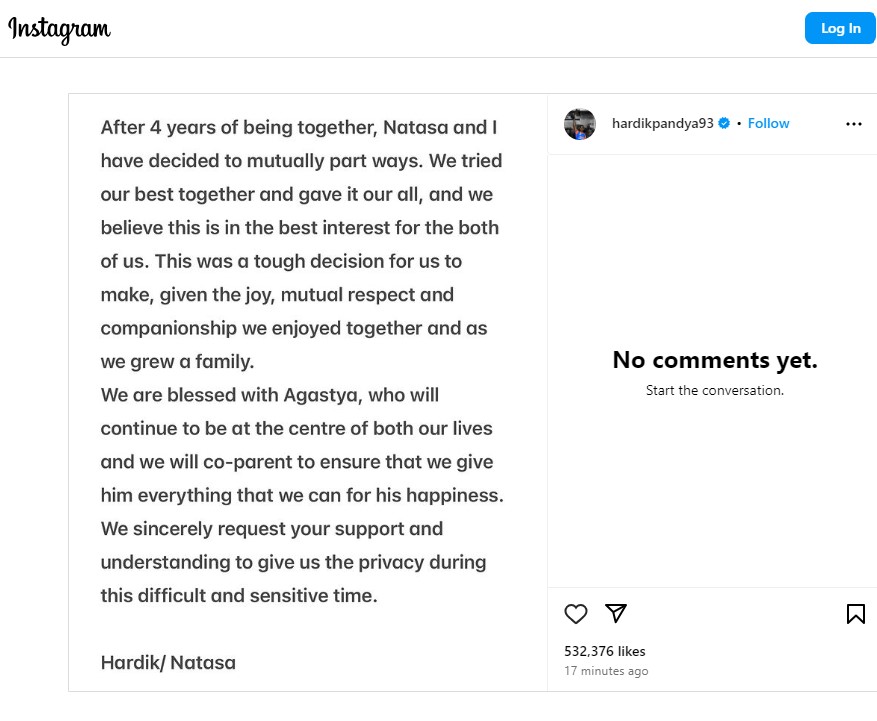
Task: Click the 17 minutes ago timestamp
Action: tap(606, 671)
